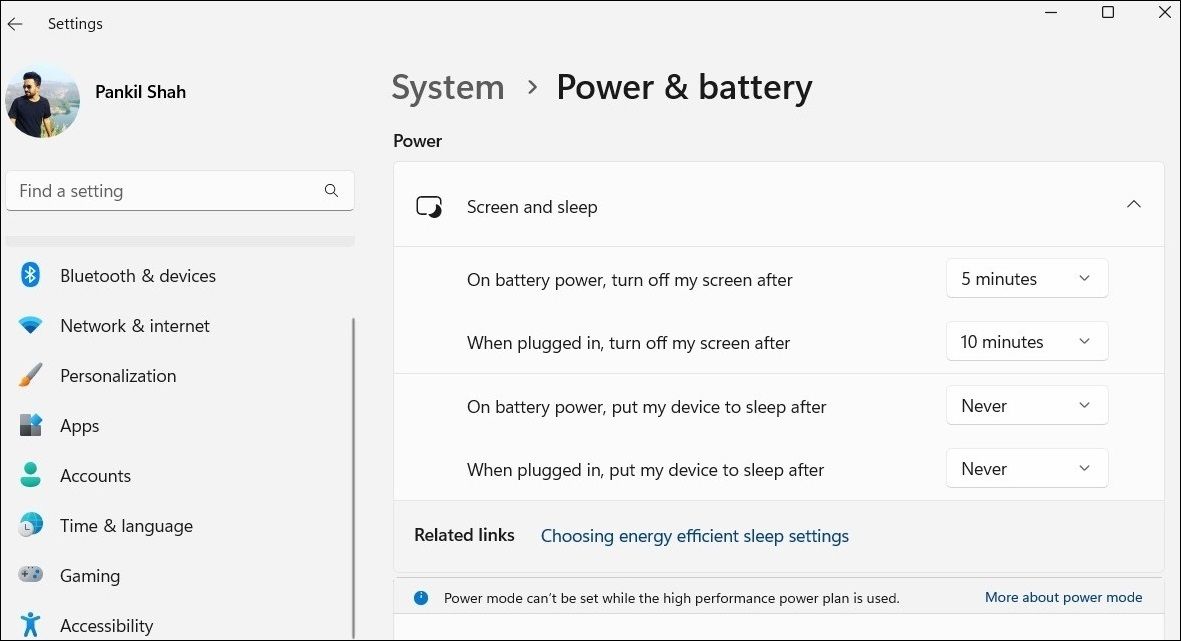Select the Accessibility figure icon
The image size is (1181, 641).
[29, 624]
